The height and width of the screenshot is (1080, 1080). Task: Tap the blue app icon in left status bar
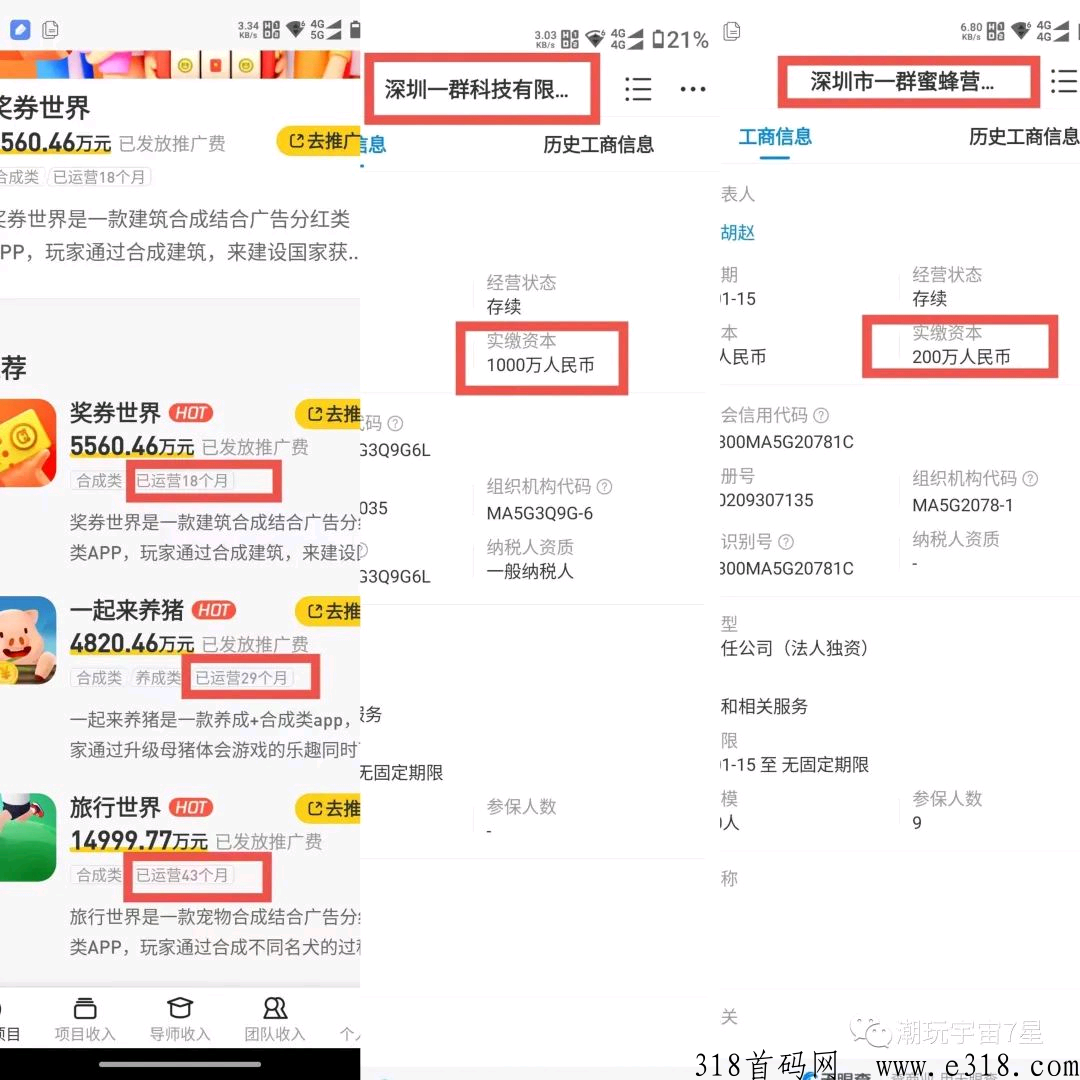(20, 30)
